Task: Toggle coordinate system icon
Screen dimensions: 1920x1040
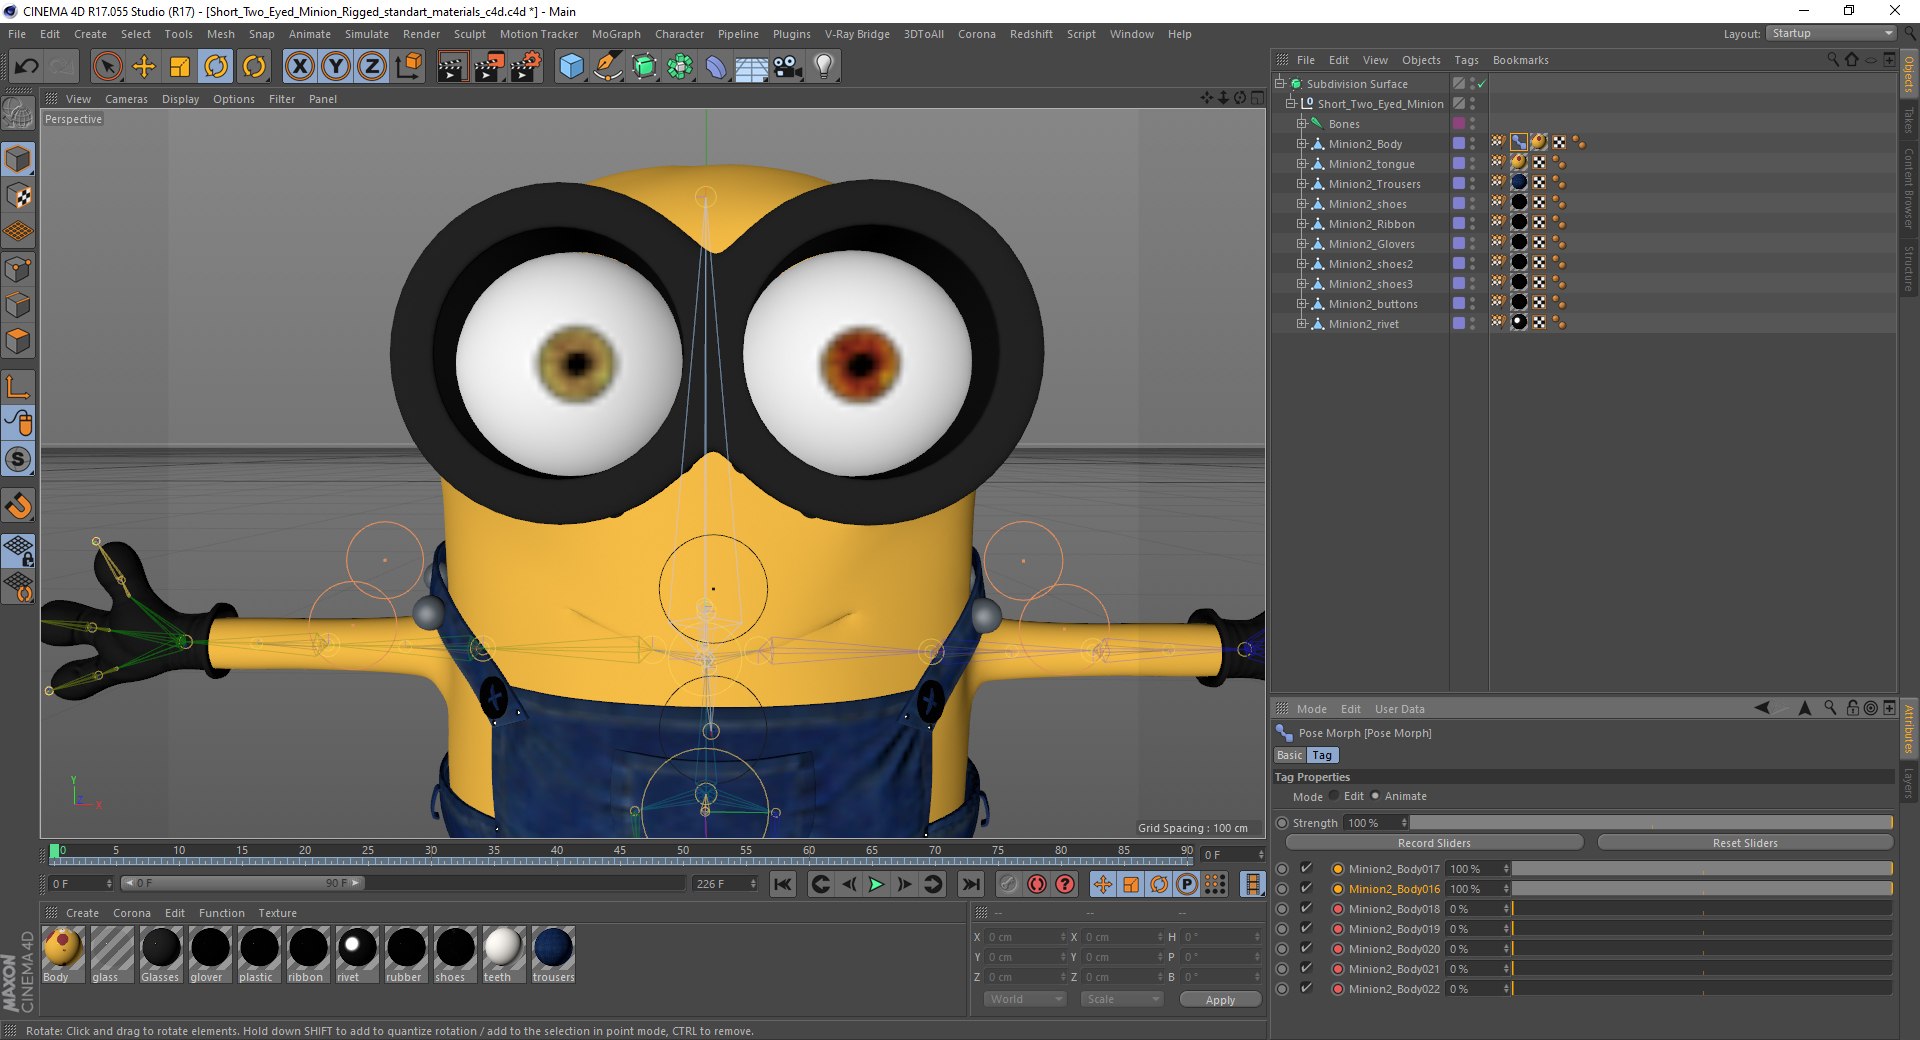Action: tap(408, 67)
